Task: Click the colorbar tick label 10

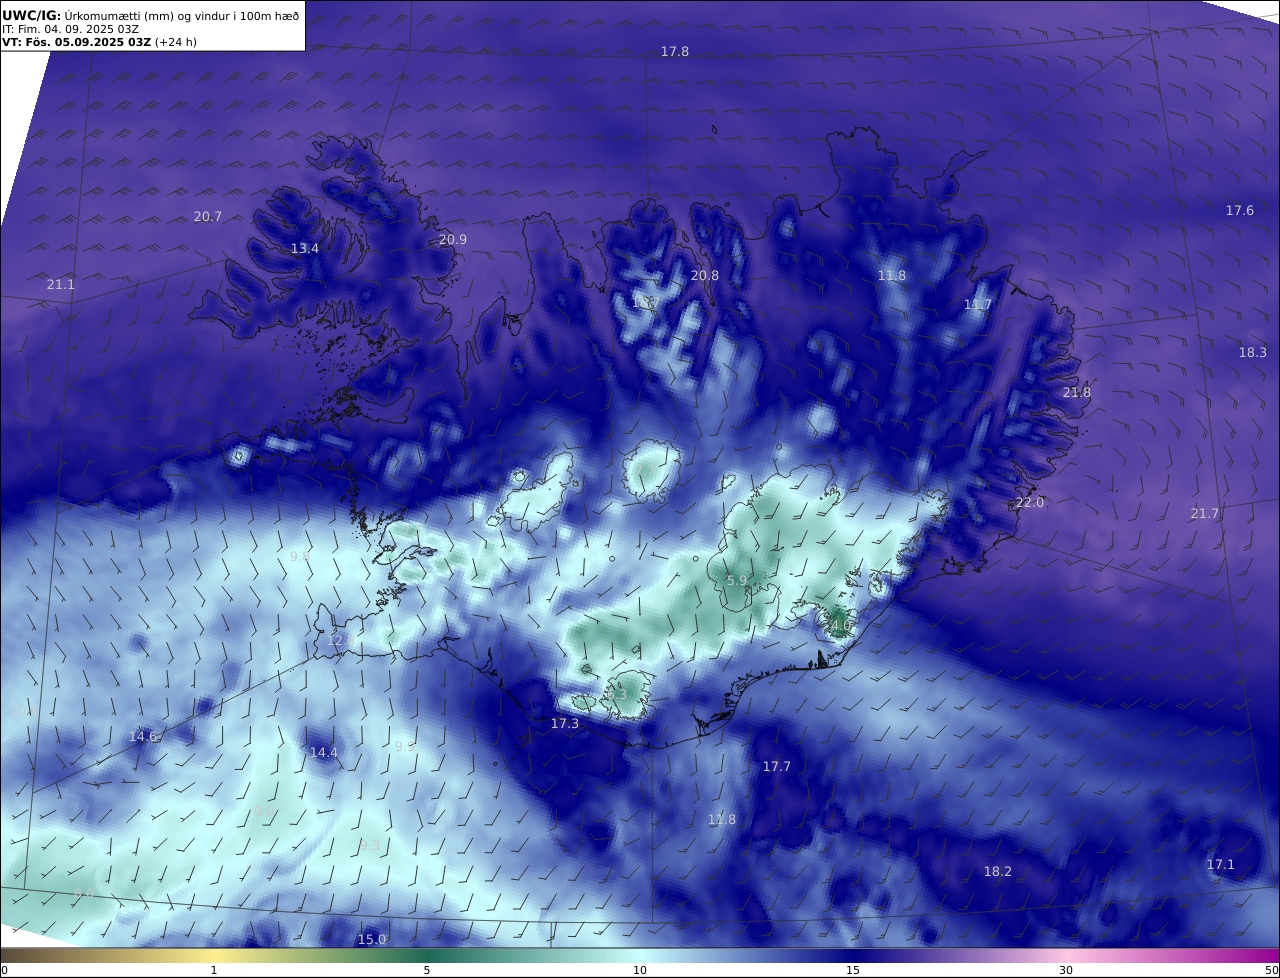Action: [x=640, y=970]
